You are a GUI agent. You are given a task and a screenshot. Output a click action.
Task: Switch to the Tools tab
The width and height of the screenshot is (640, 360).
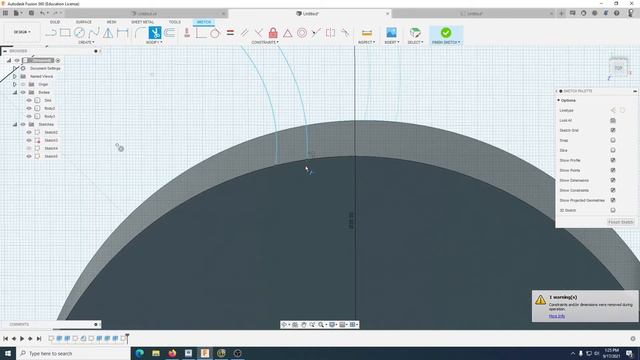click(x=175, y=22)
